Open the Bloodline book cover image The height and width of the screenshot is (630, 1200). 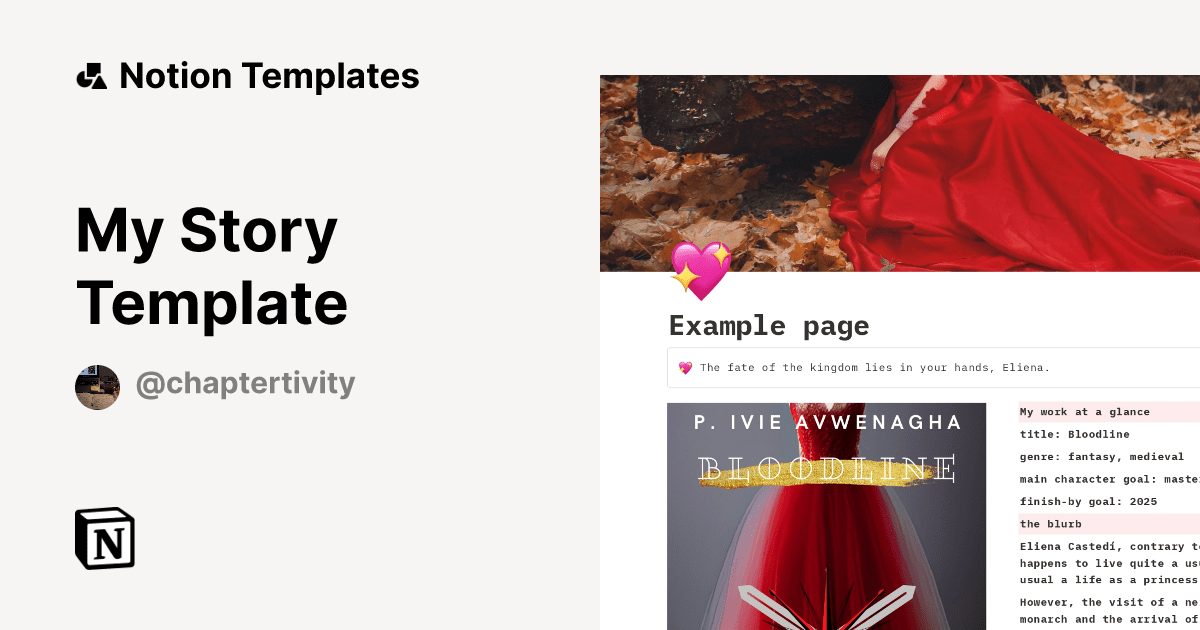827,516
